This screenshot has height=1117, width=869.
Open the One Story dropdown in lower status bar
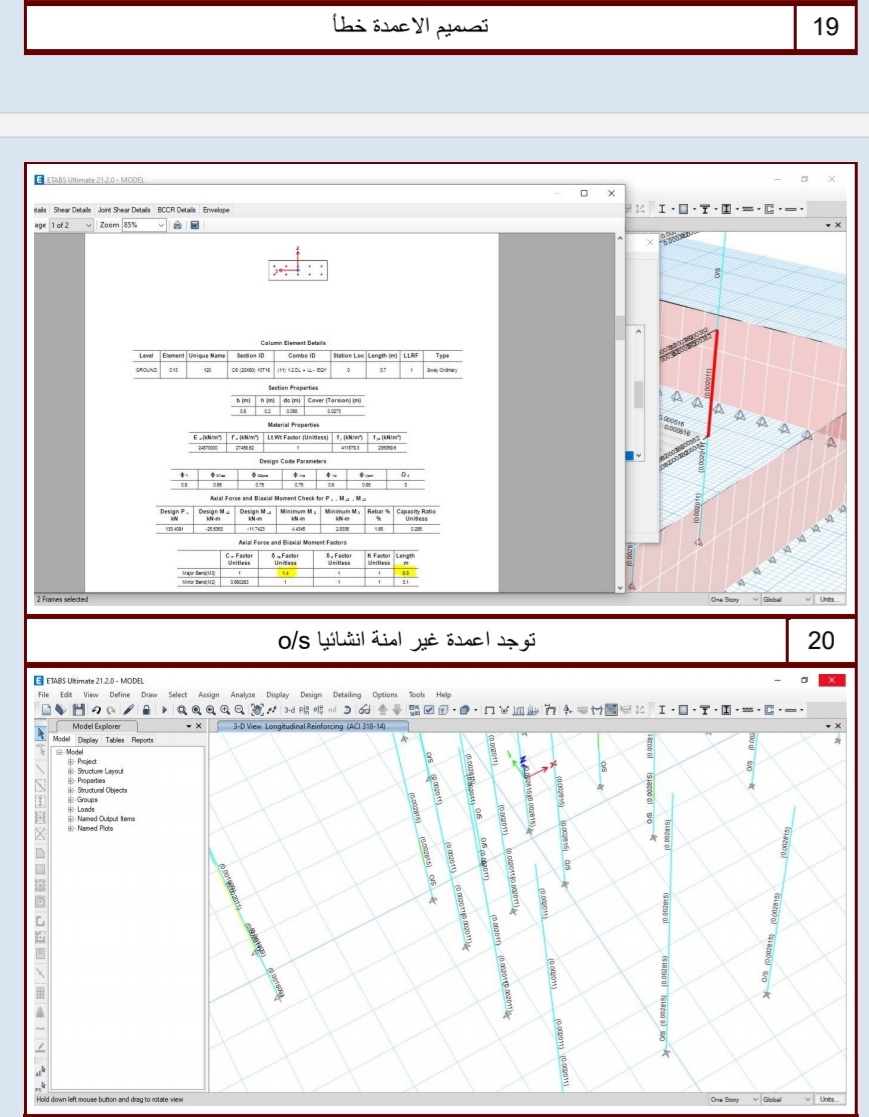[x=734, y=1099]
